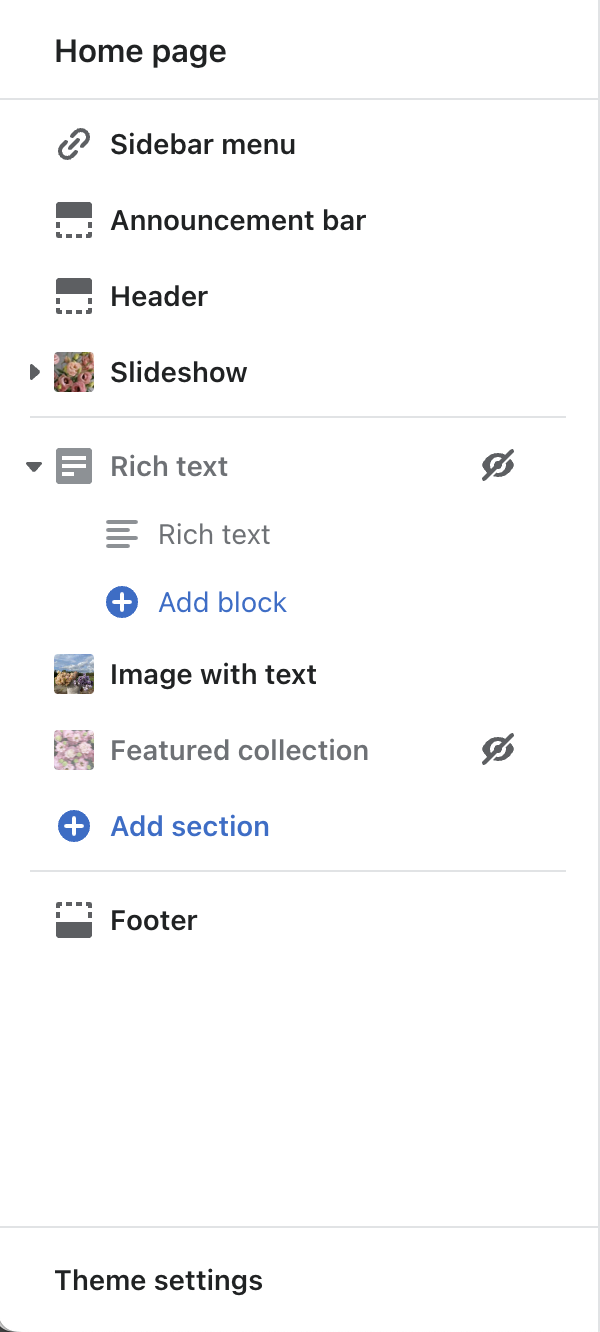Collapse the Rich text section
This screenshot has height=1332, width=600.
(35, 467)
